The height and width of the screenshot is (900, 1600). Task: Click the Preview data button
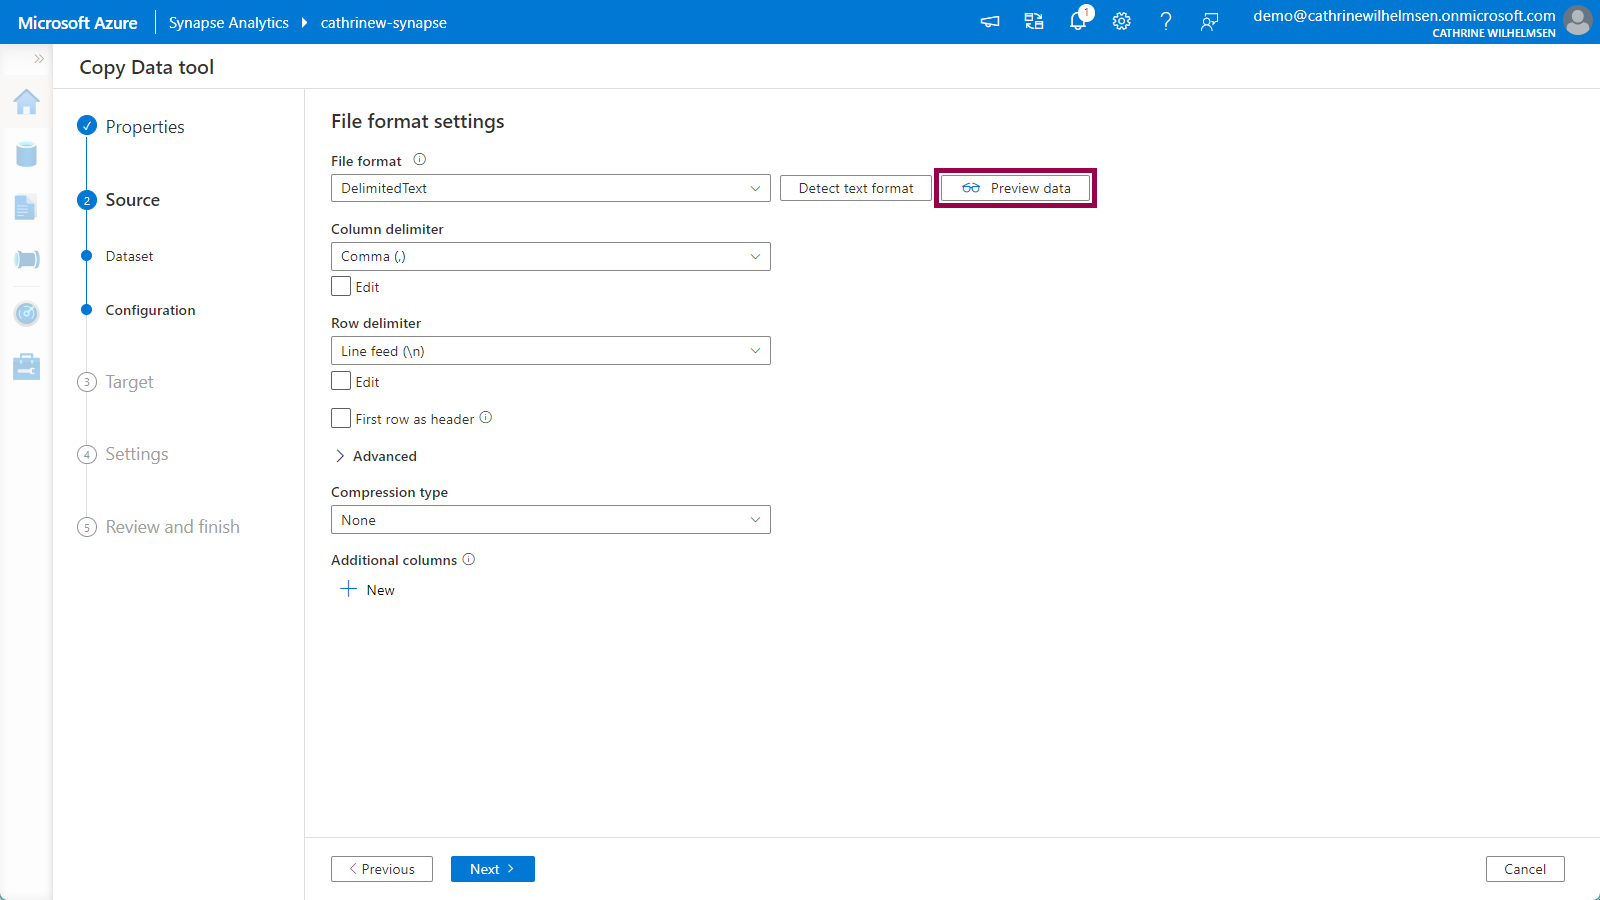[x=1015, y=188]
